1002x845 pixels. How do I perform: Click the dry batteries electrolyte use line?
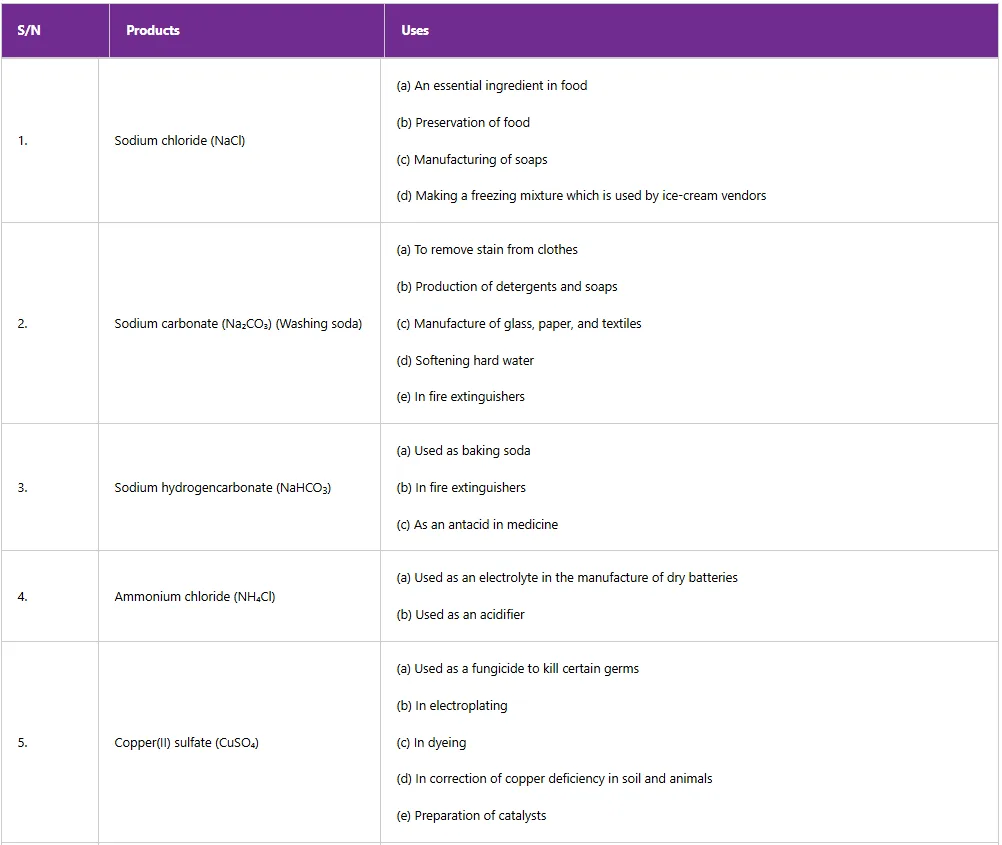[x=567, y=578]
